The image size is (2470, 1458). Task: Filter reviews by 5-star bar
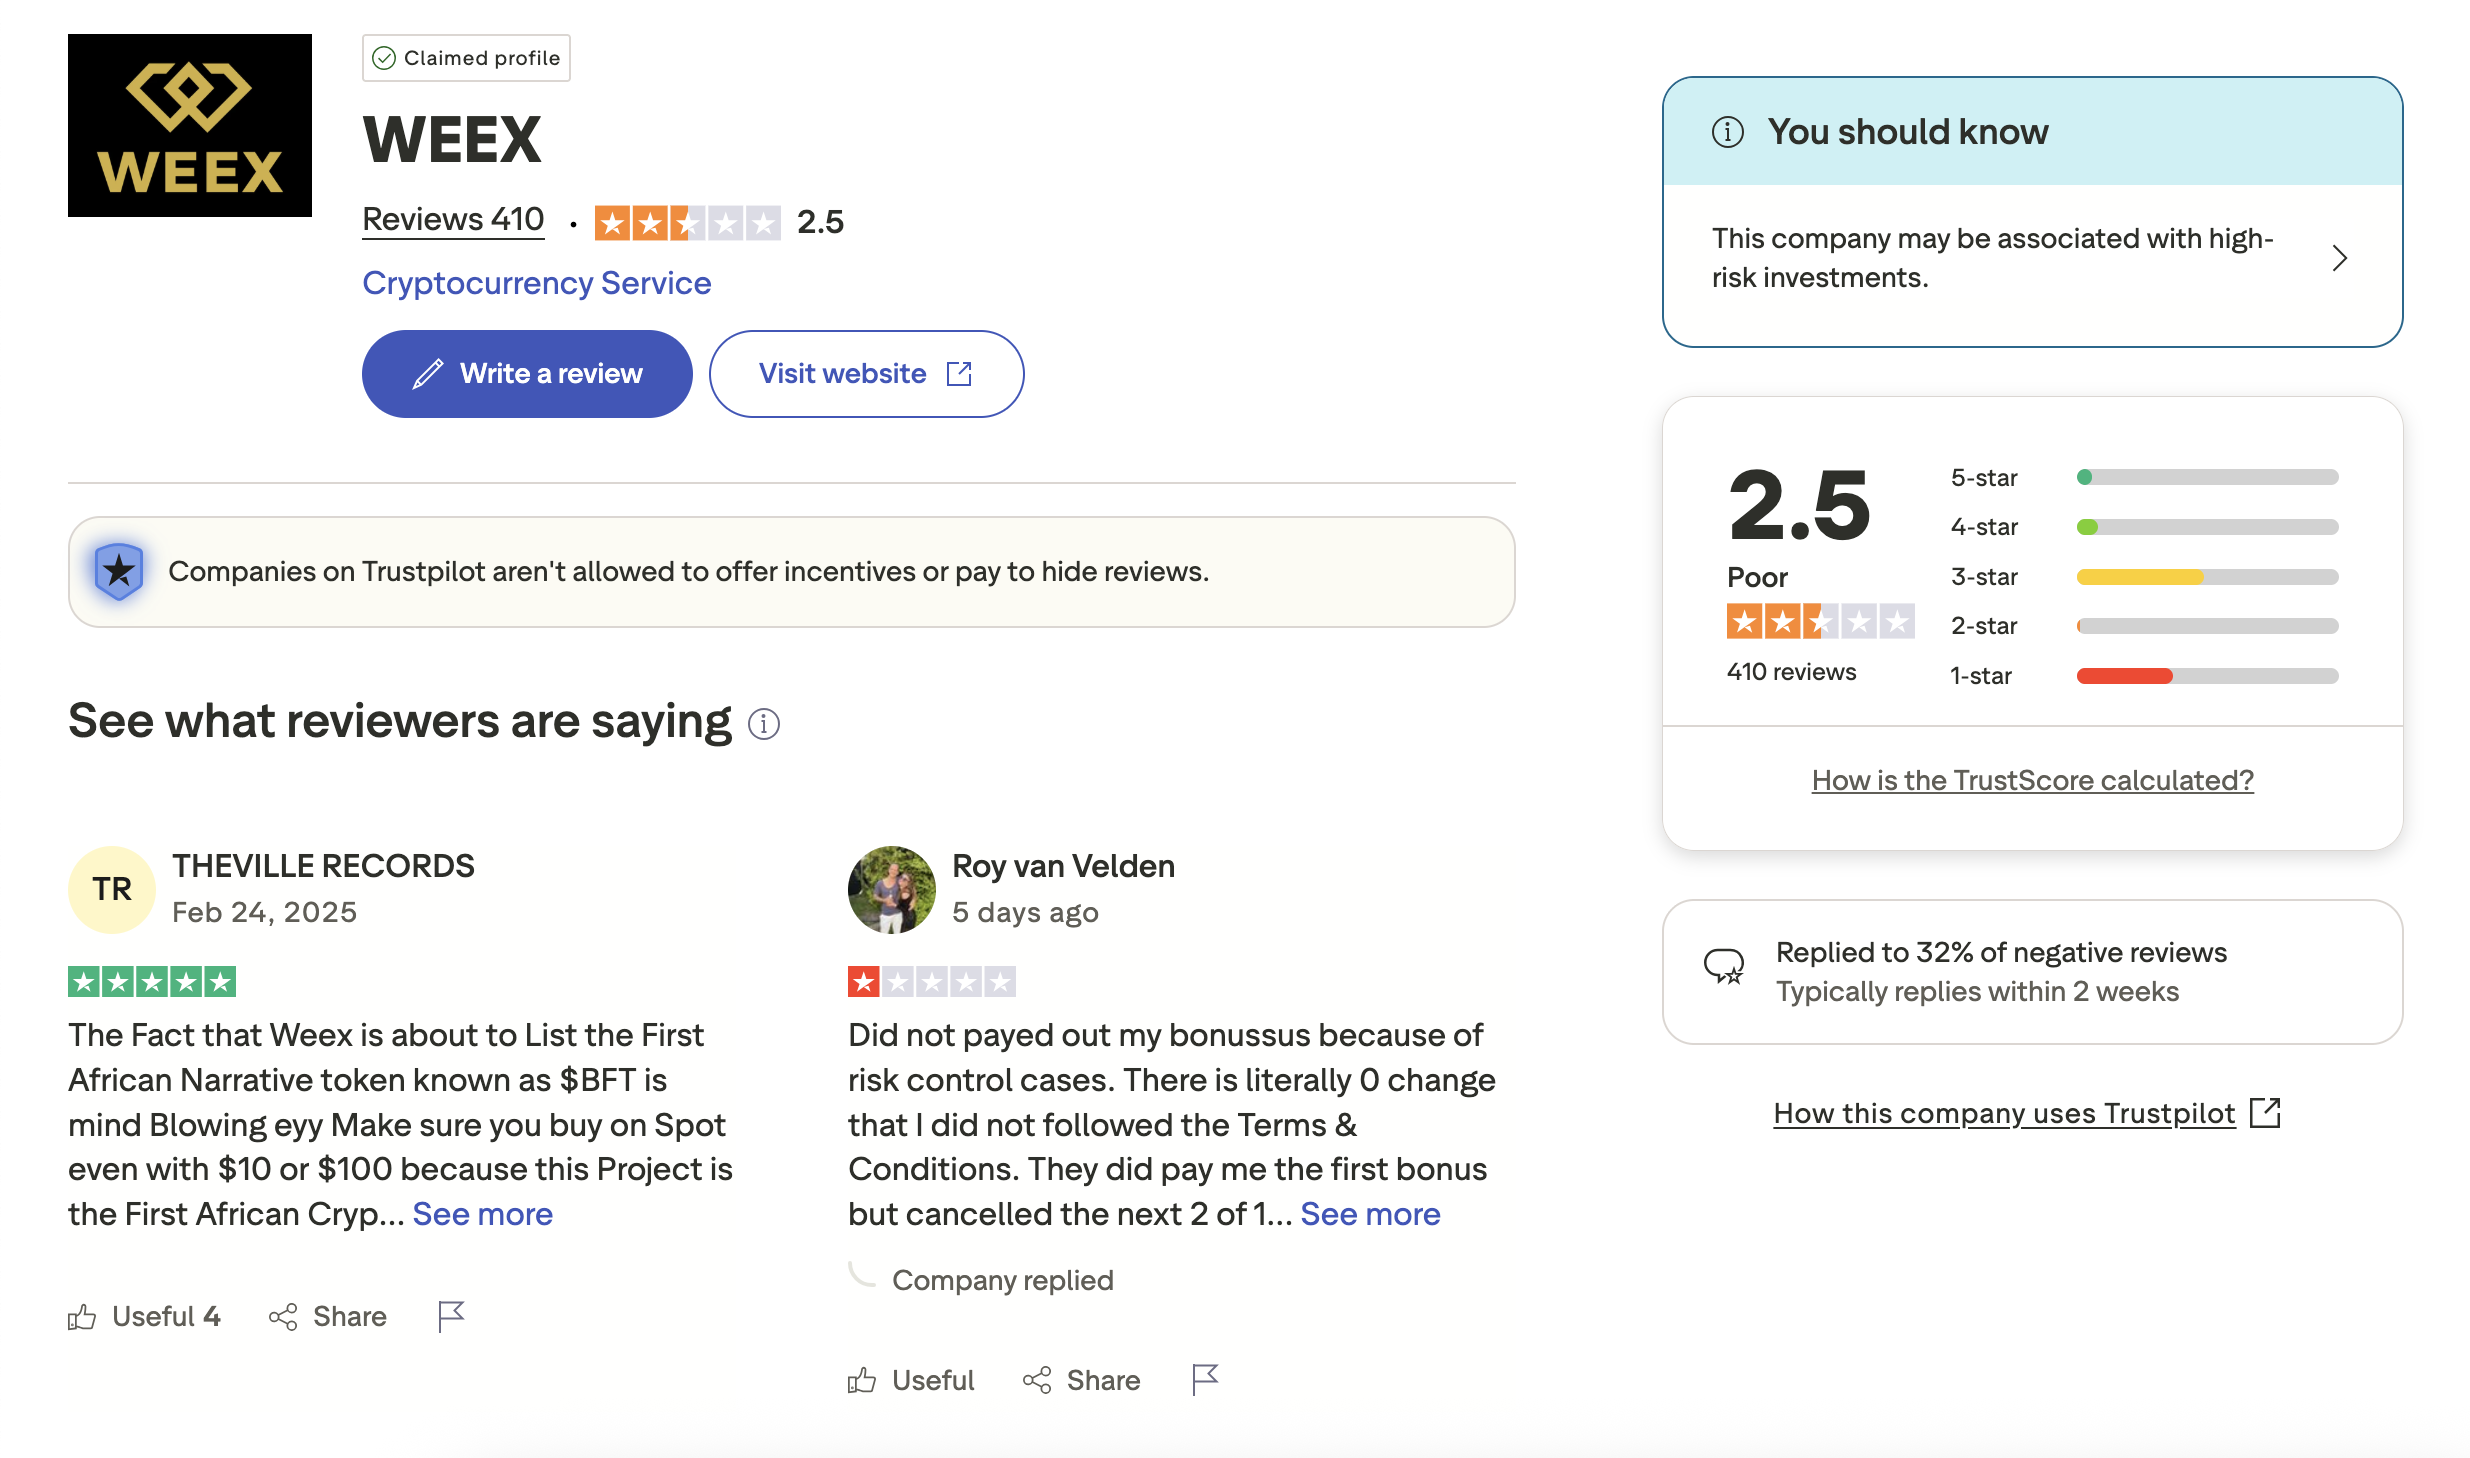coord(2206,477)
